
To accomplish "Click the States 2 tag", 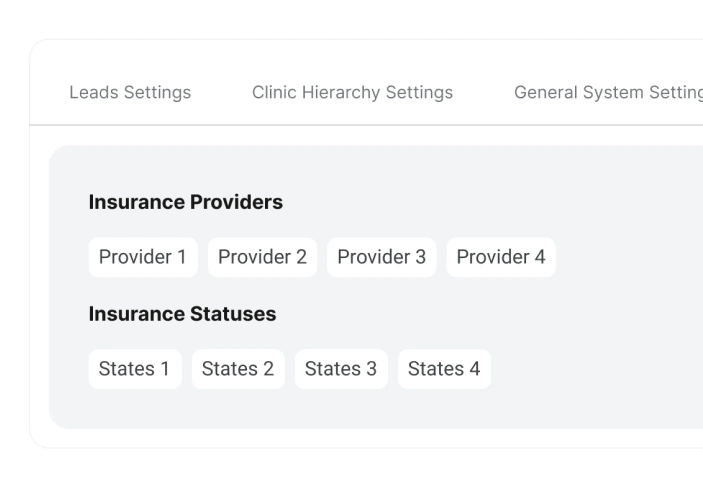I will pos(238,369).
